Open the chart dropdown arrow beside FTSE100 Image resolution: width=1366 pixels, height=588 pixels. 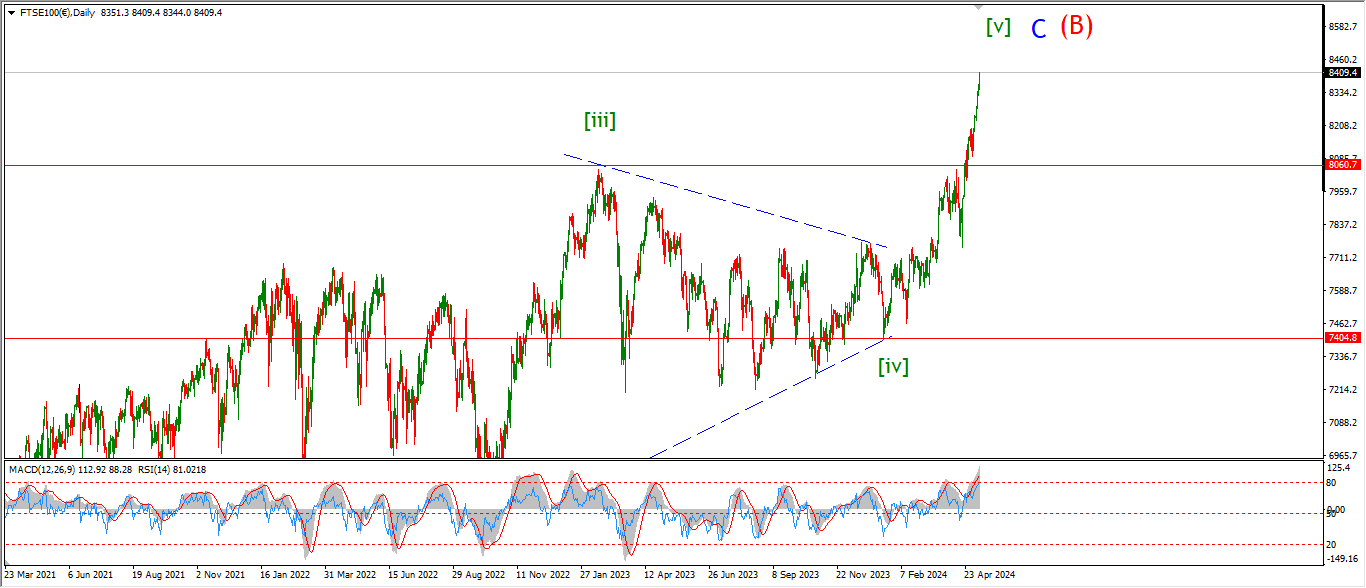coord(11,13)
